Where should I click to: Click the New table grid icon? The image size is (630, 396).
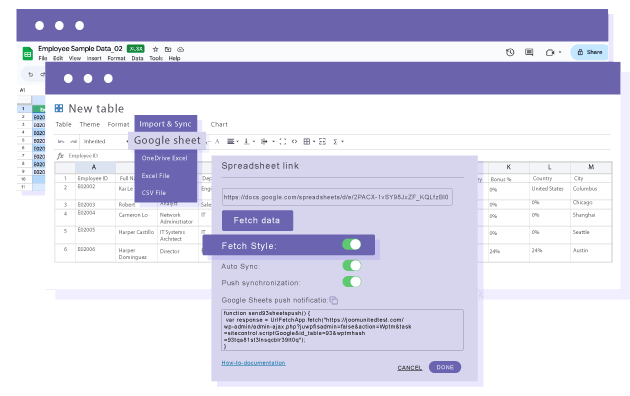[59, 108]
